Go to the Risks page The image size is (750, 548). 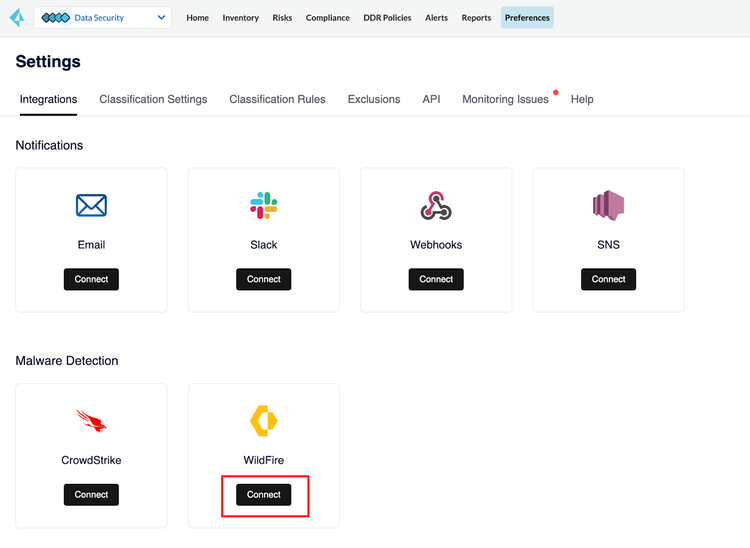[x=282, y=18]
